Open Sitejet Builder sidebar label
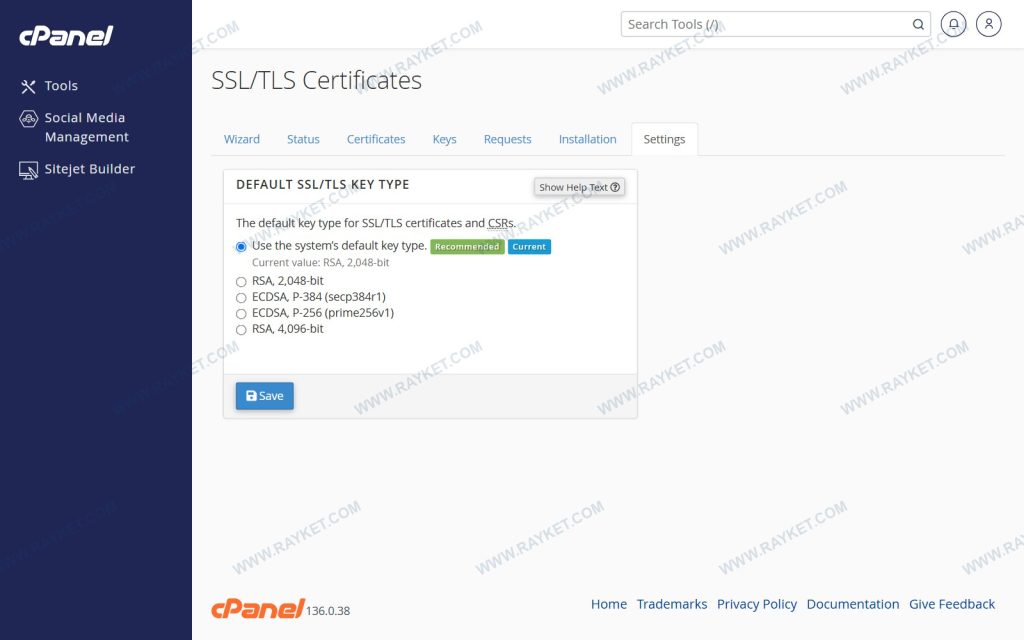1024x640 pixels. click(x=89, y=169)
